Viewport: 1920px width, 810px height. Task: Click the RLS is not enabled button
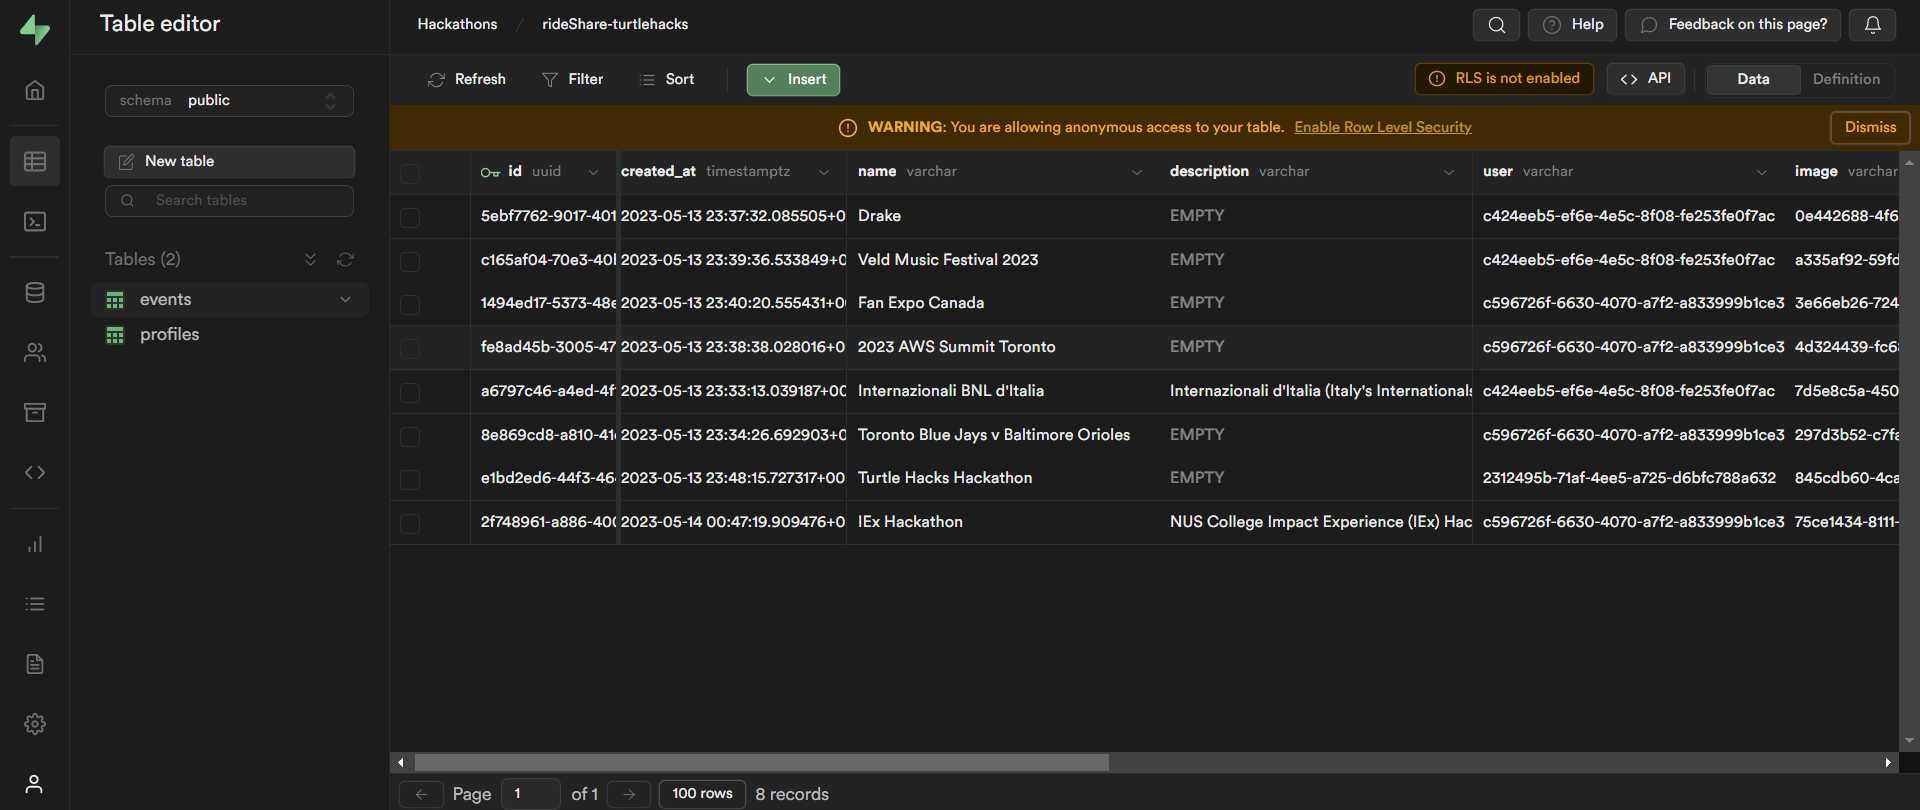point(1504,79)
